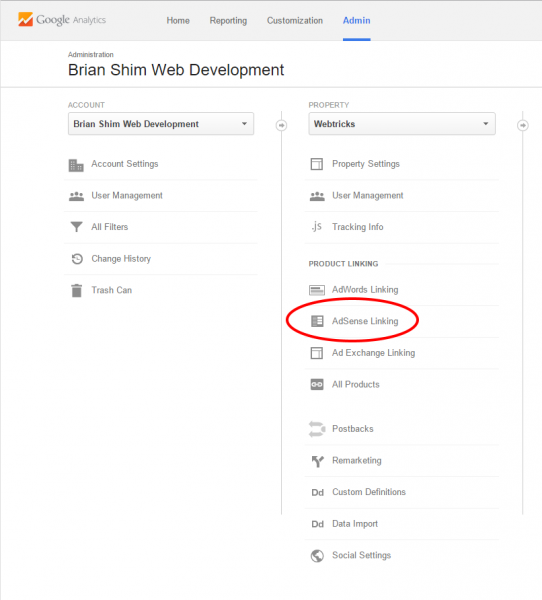Click the All Filters funnel icon
542x600 pixels.
coord(77,227)
